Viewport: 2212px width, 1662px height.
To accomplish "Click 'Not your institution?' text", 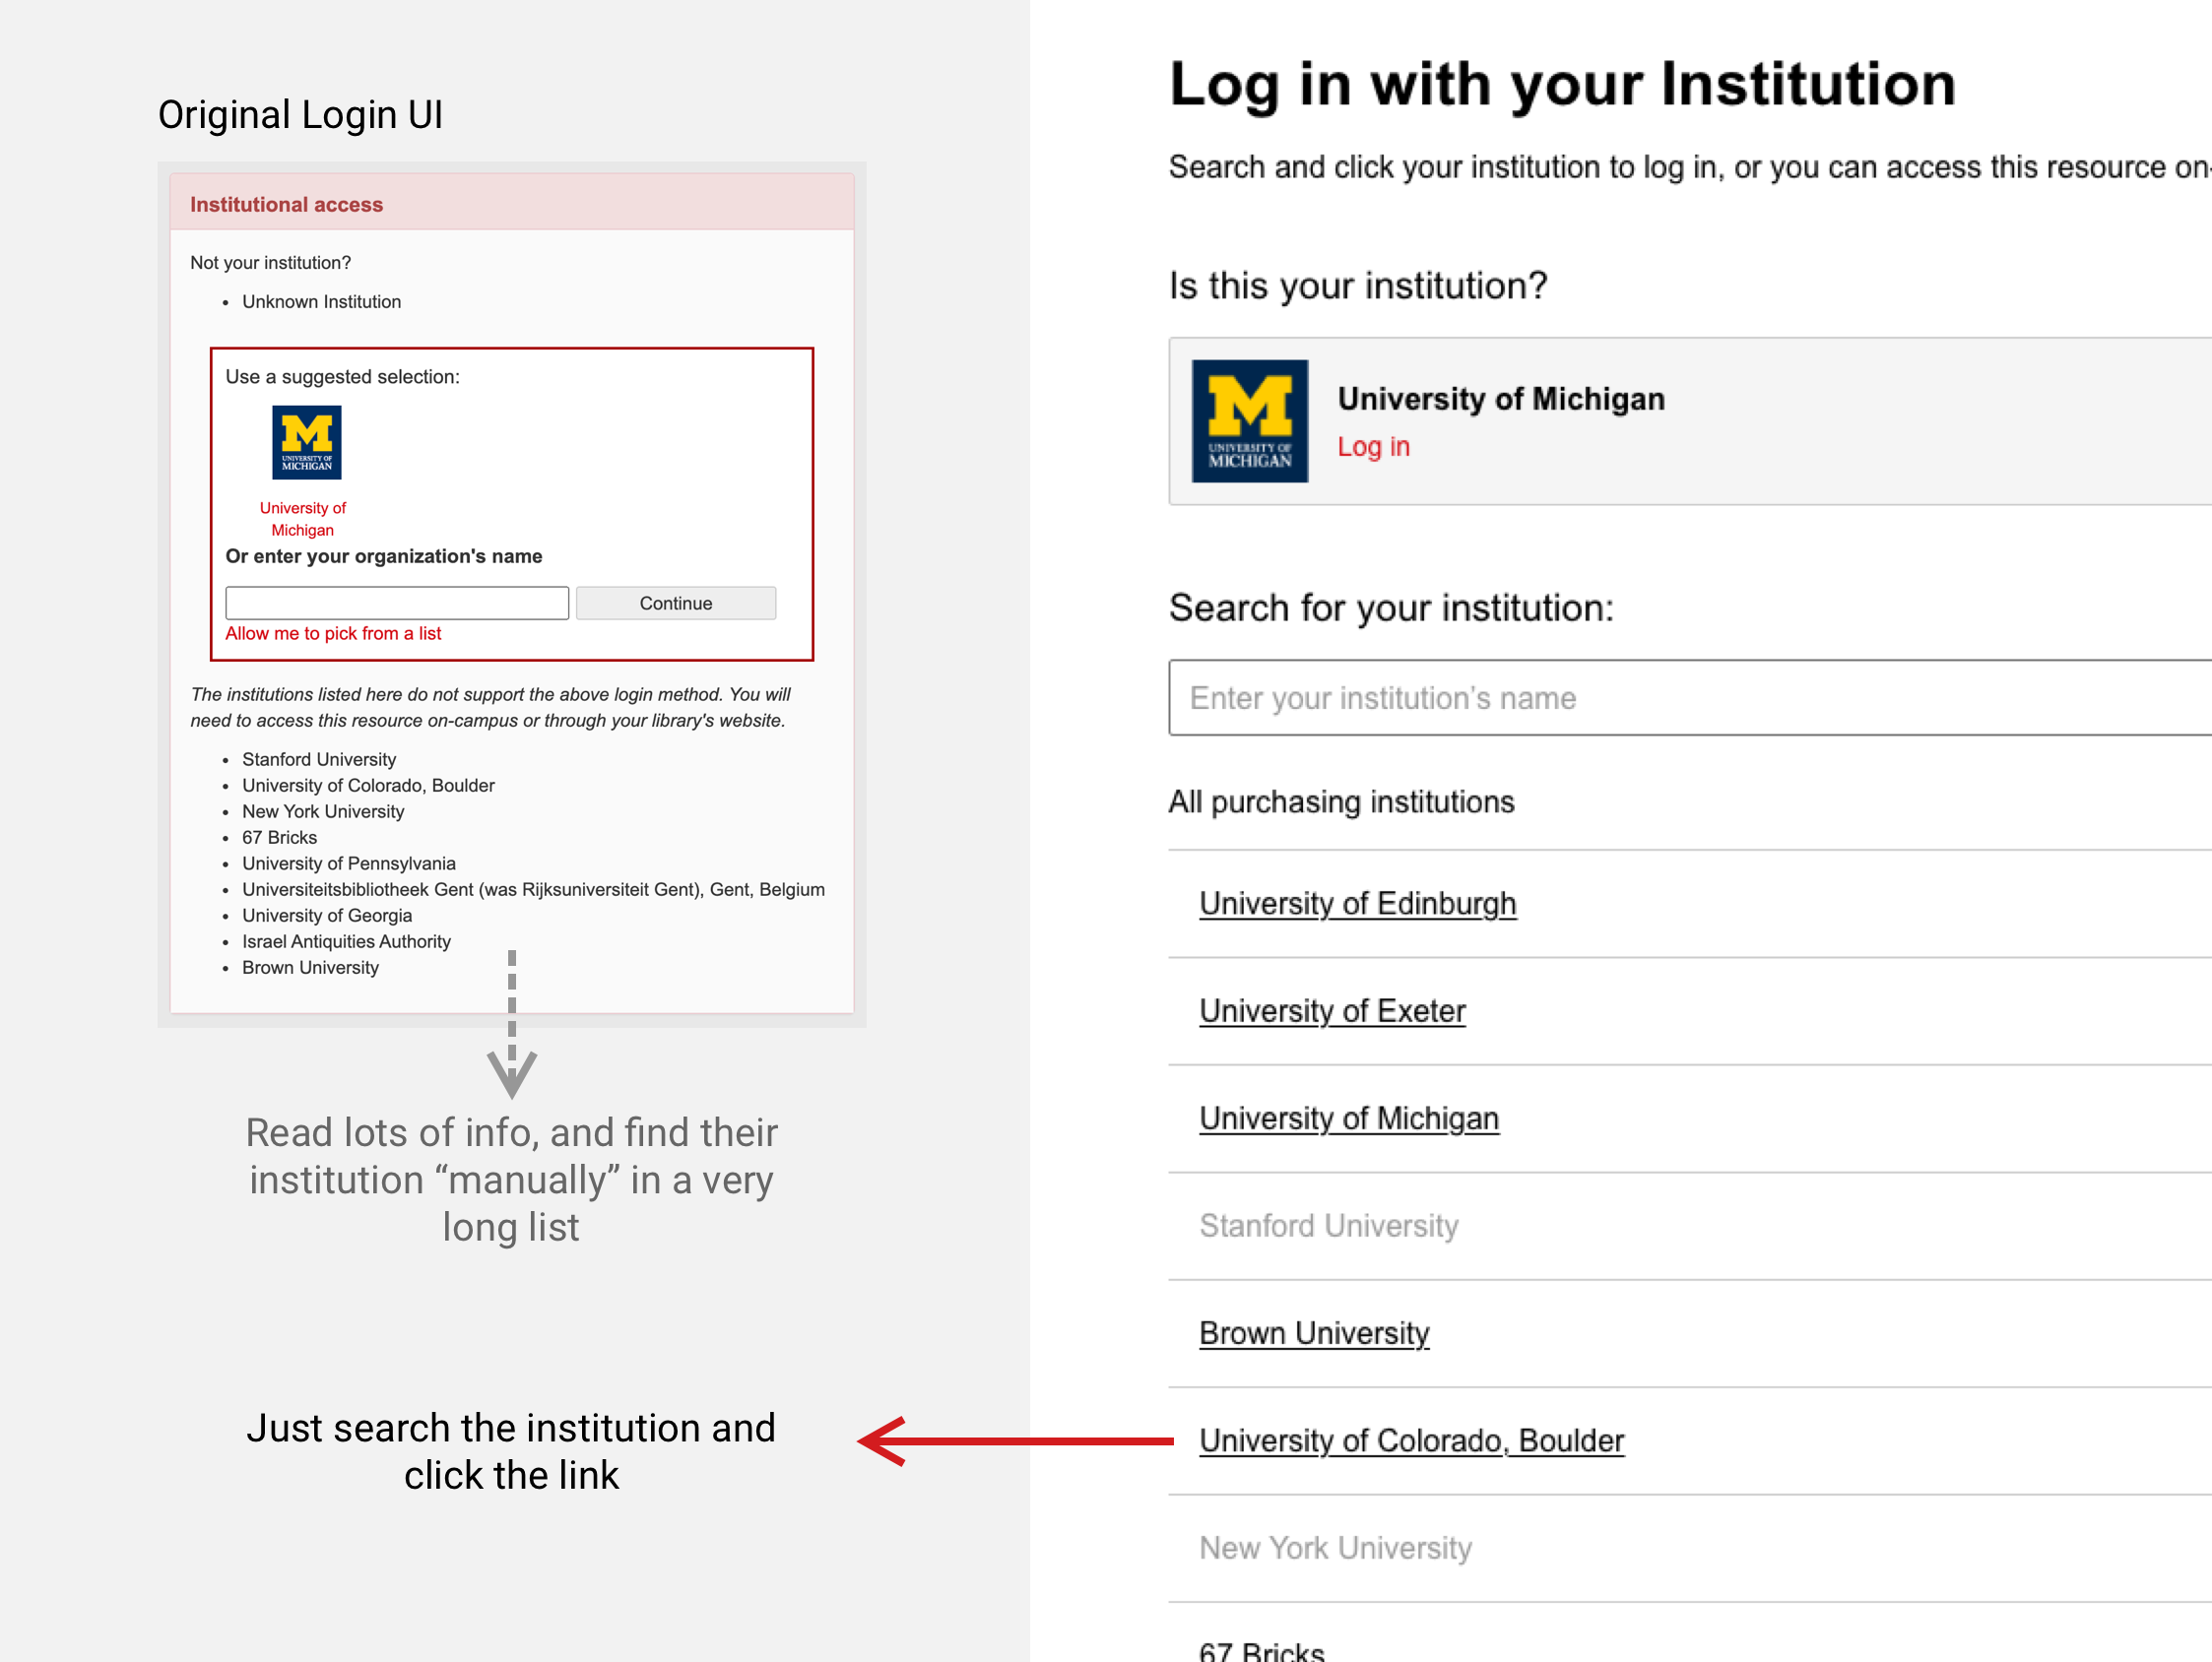I will click(270, 262).
